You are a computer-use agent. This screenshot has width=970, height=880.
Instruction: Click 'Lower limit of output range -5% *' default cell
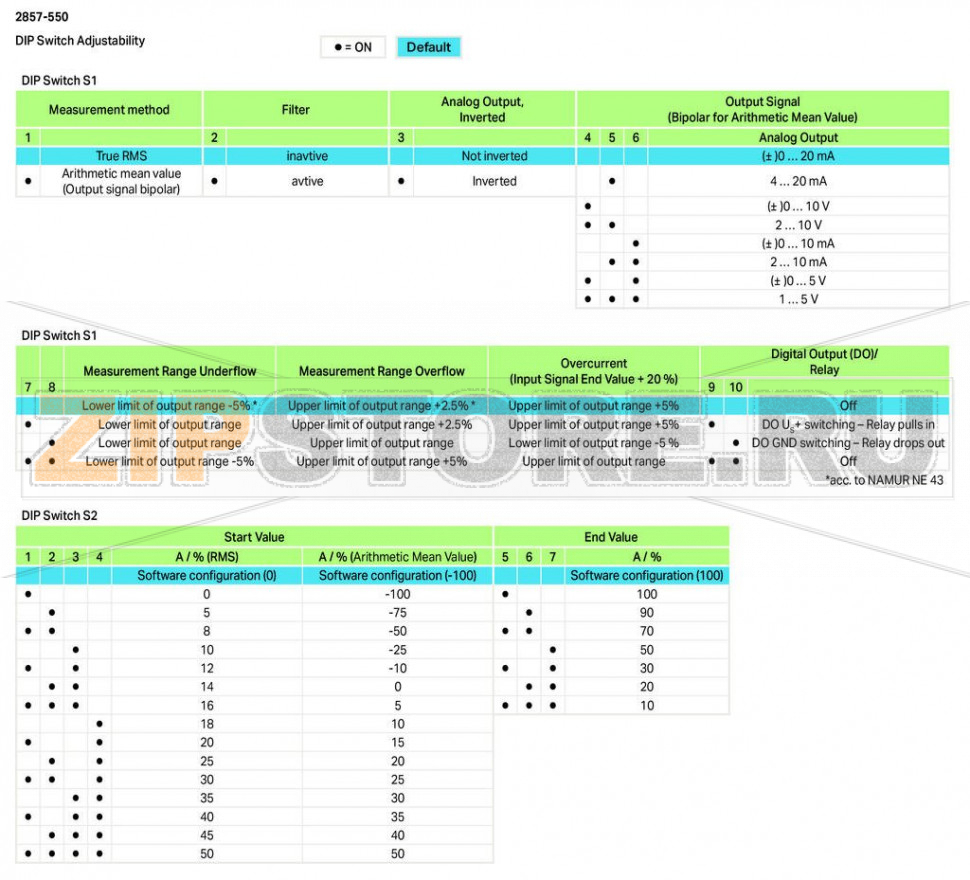(x=170, y=406)
